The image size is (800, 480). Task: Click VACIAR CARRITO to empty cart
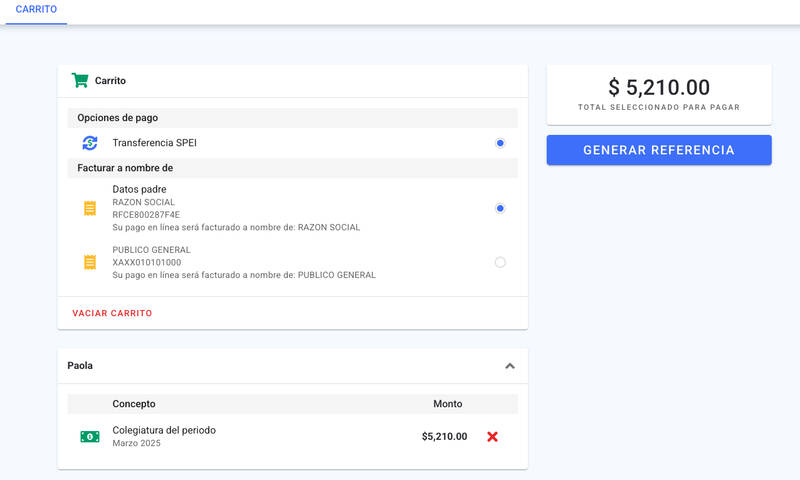[x=112, y=313]
